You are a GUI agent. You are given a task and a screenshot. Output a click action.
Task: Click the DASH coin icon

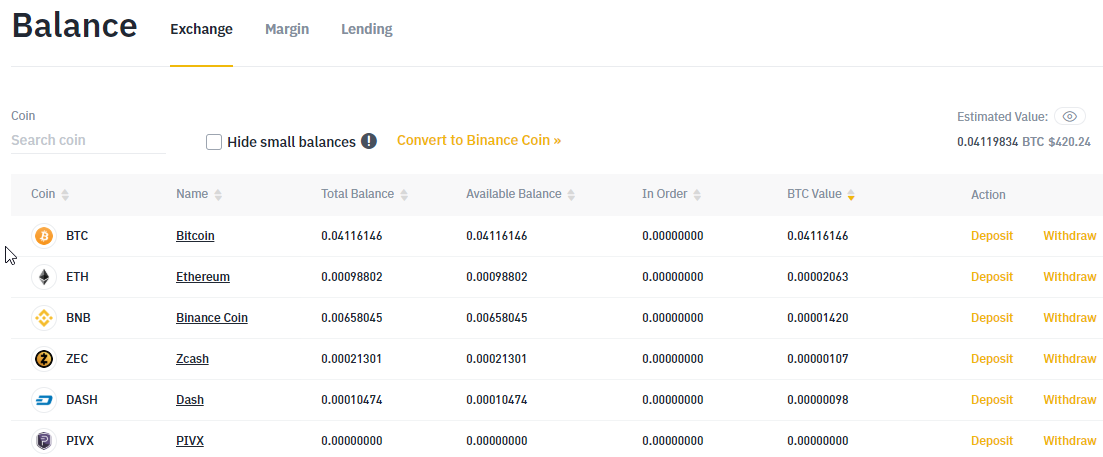pyautogui.click(x=43, y=400)
